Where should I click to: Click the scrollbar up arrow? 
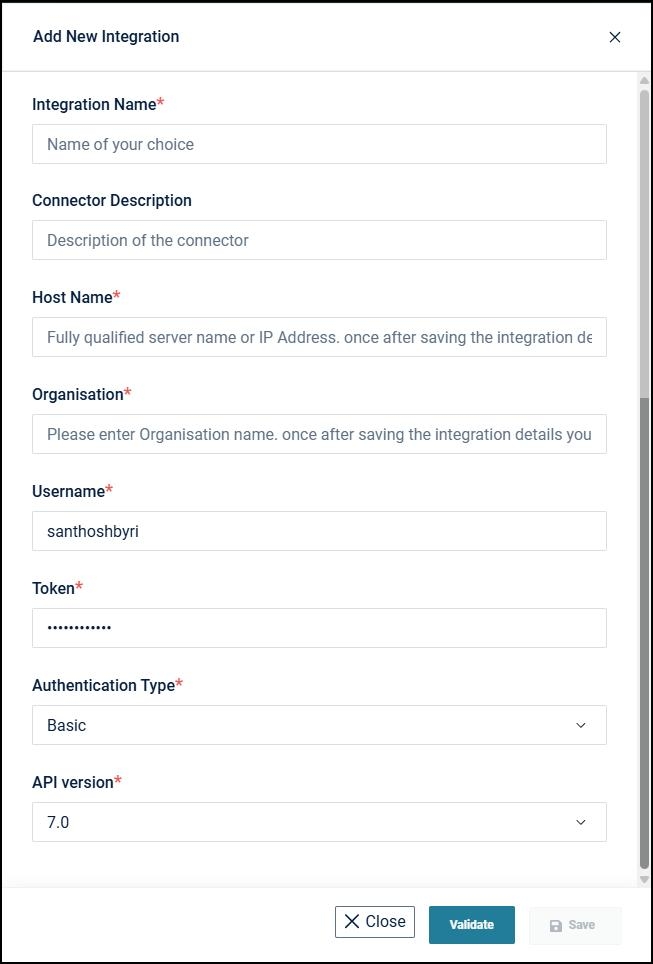pos(644,82)
